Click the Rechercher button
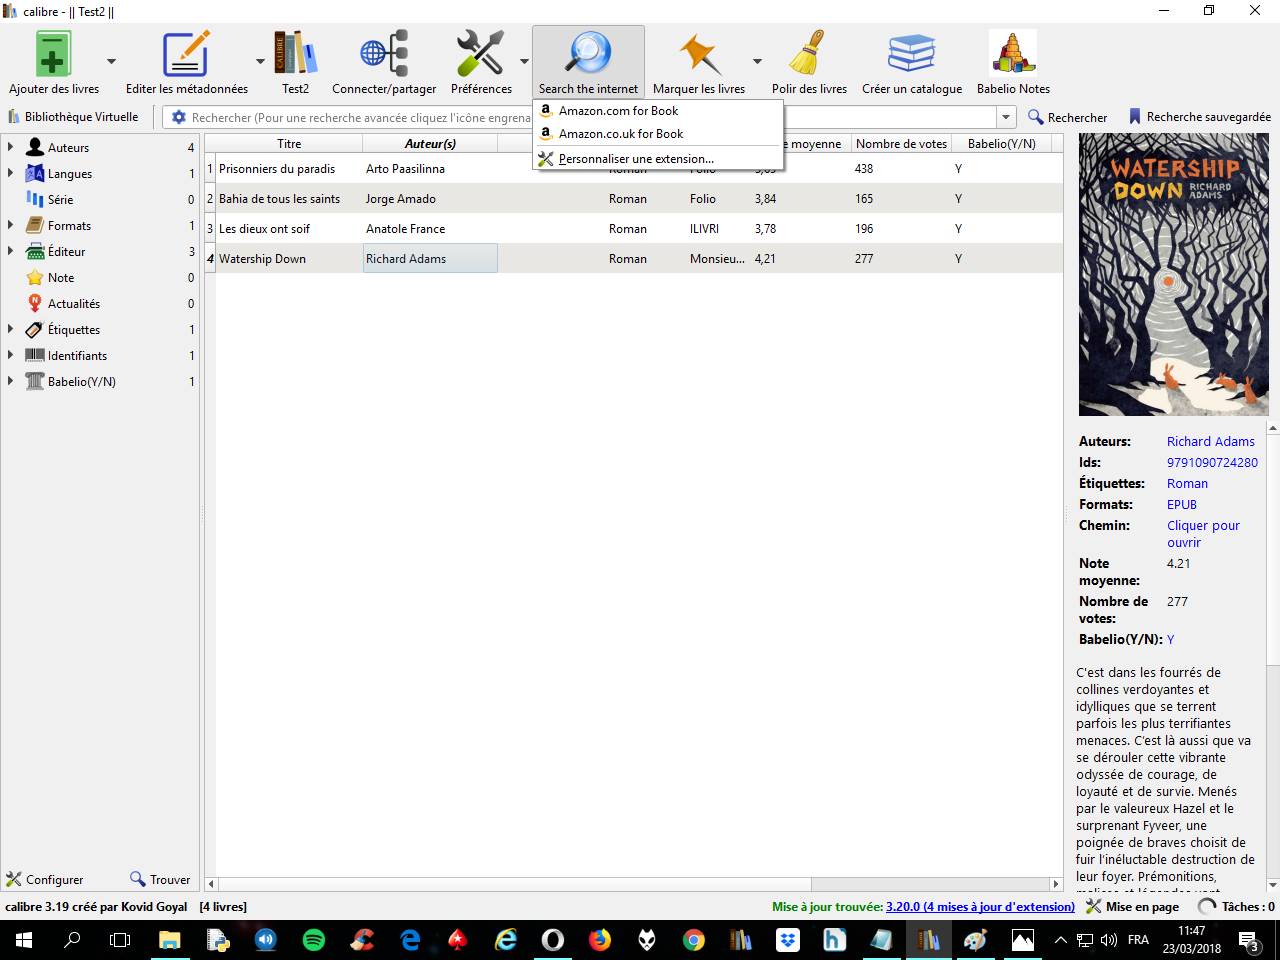The image size is (1280, 960). coord(1067,117)
